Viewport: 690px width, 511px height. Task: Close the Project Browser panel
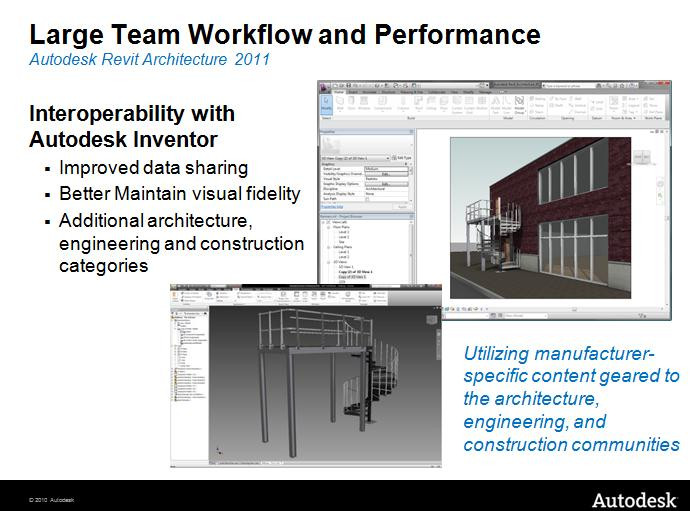pyautogui.click(x=411, y=217)
